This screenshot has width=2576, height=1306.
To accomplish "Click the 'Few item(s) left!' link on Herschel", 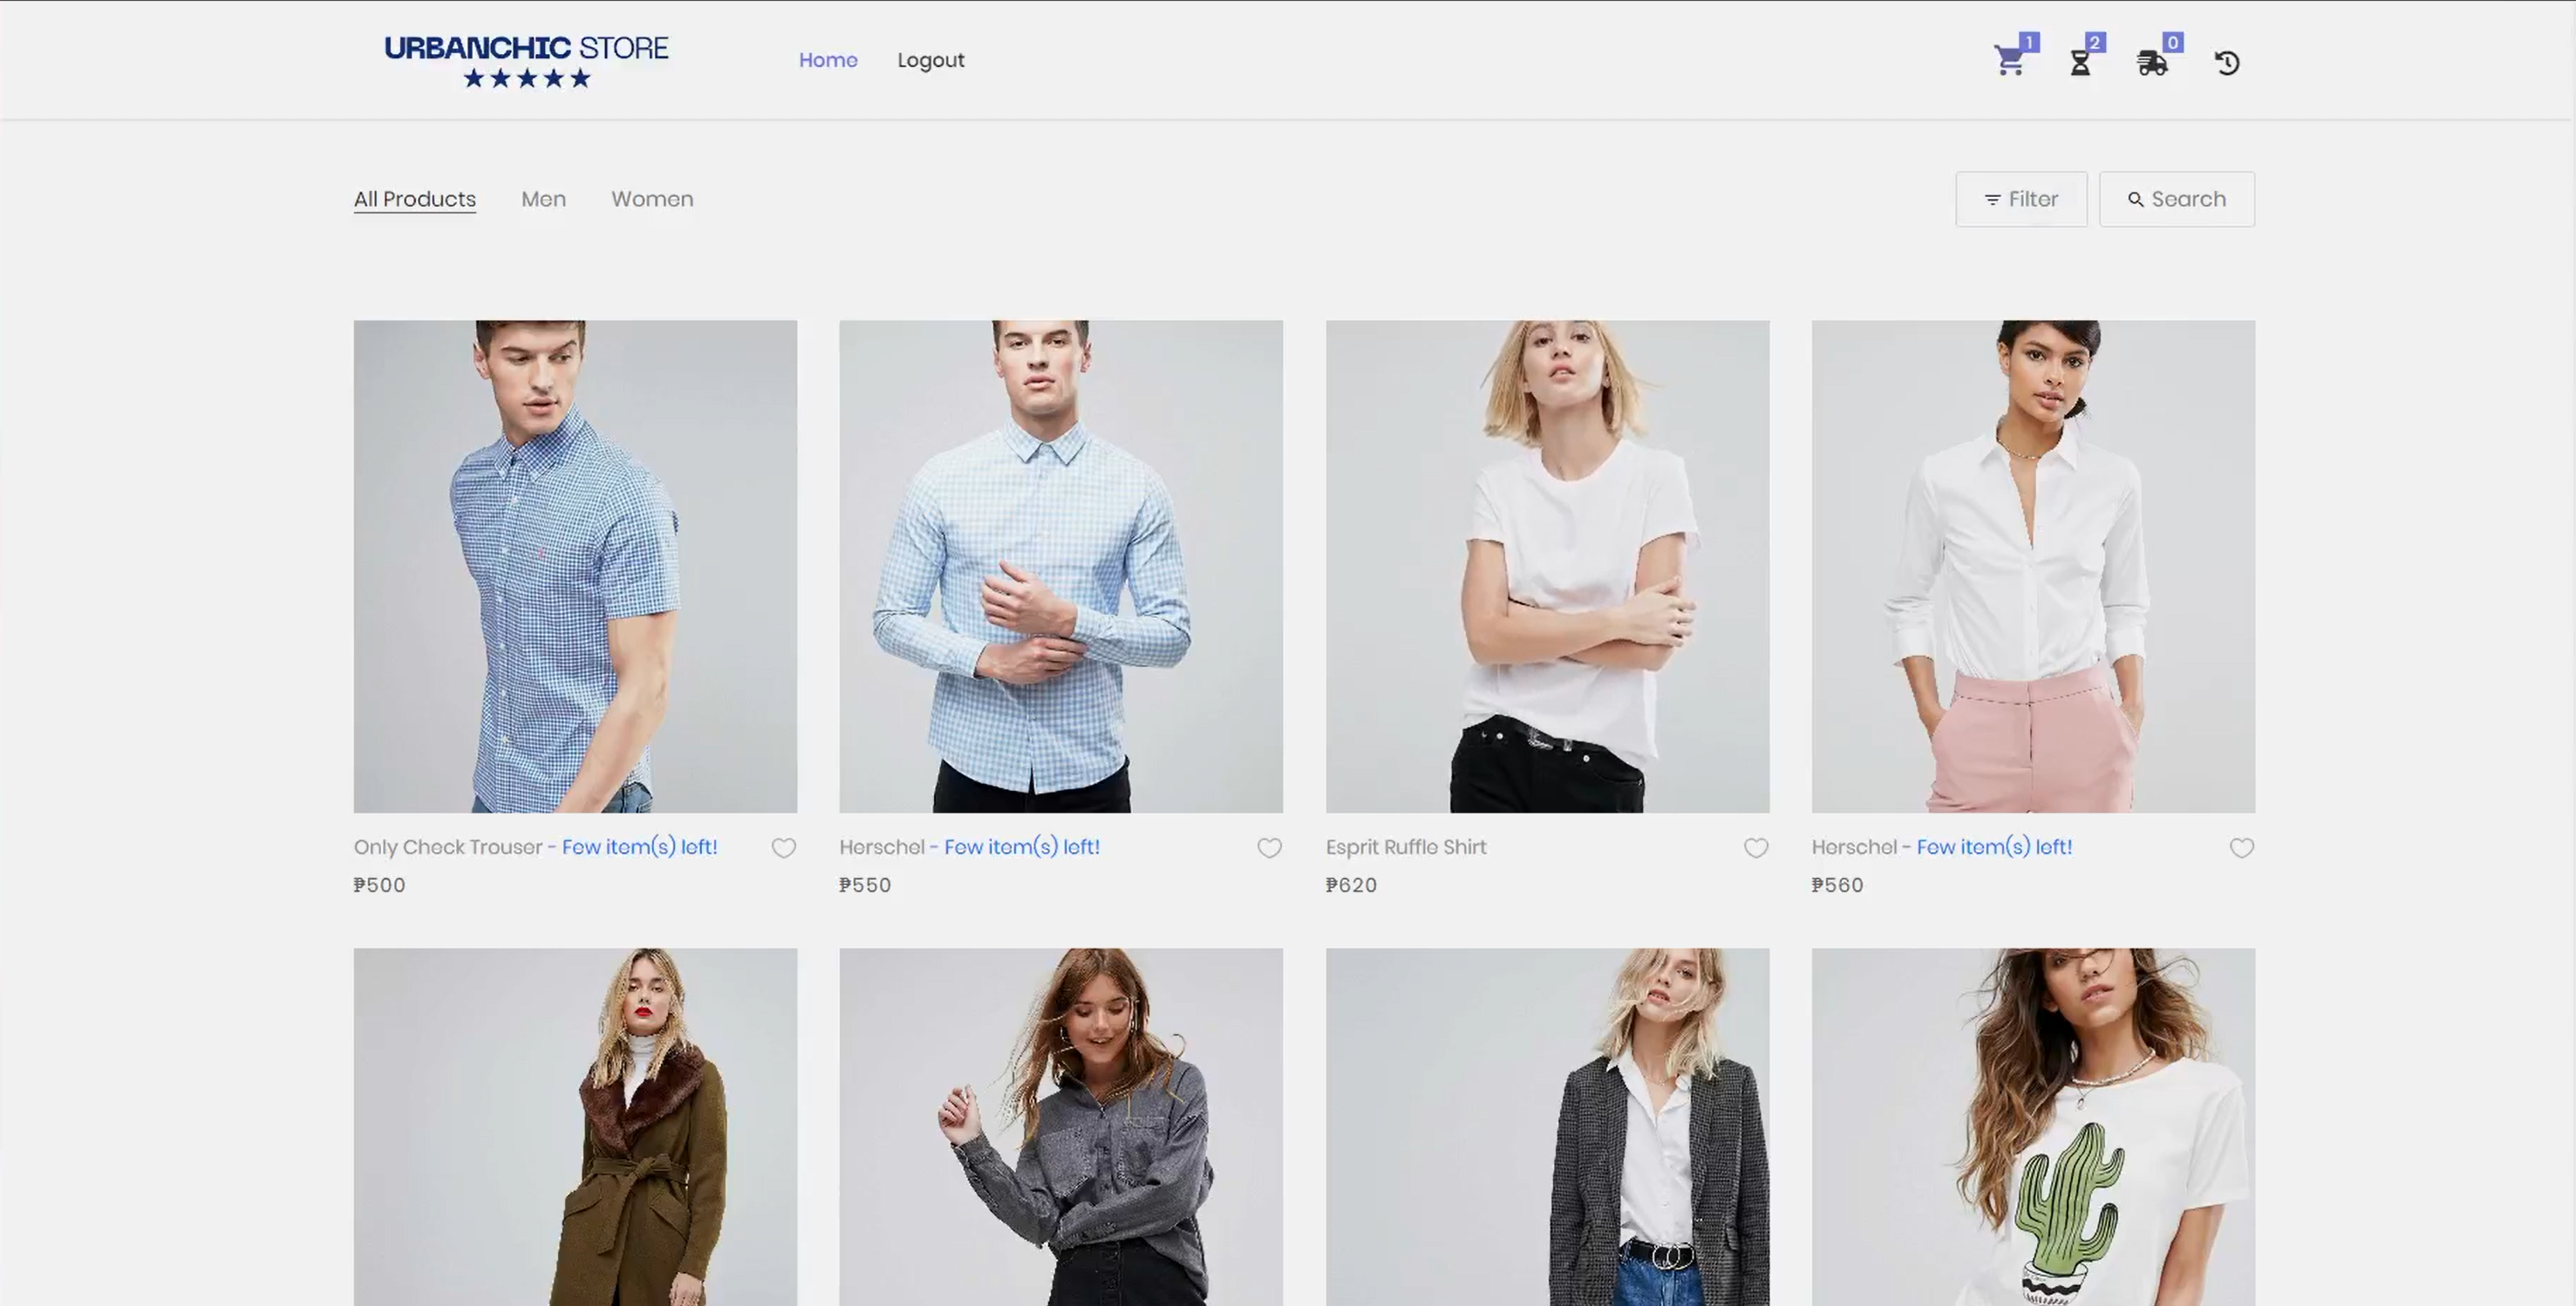I will (1020, 847).
